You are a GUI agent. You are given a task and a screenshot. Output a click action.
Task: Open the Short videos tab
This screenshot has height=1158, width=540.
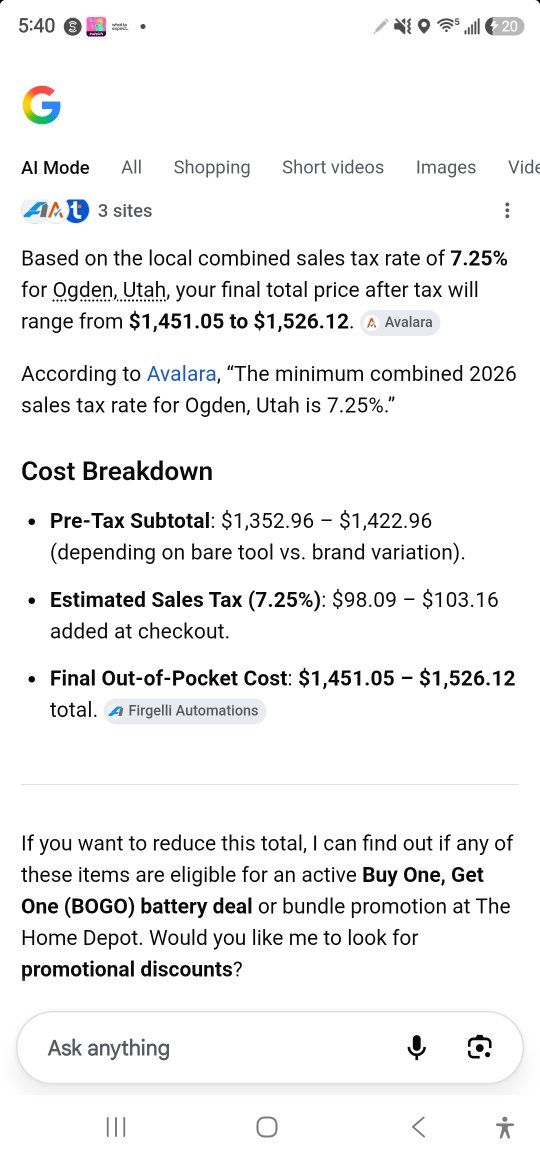click(333, 168)
